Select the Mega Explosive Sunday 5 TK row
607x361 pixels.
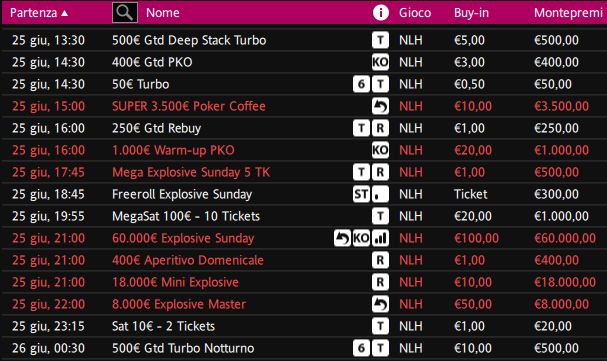[304, 172]
